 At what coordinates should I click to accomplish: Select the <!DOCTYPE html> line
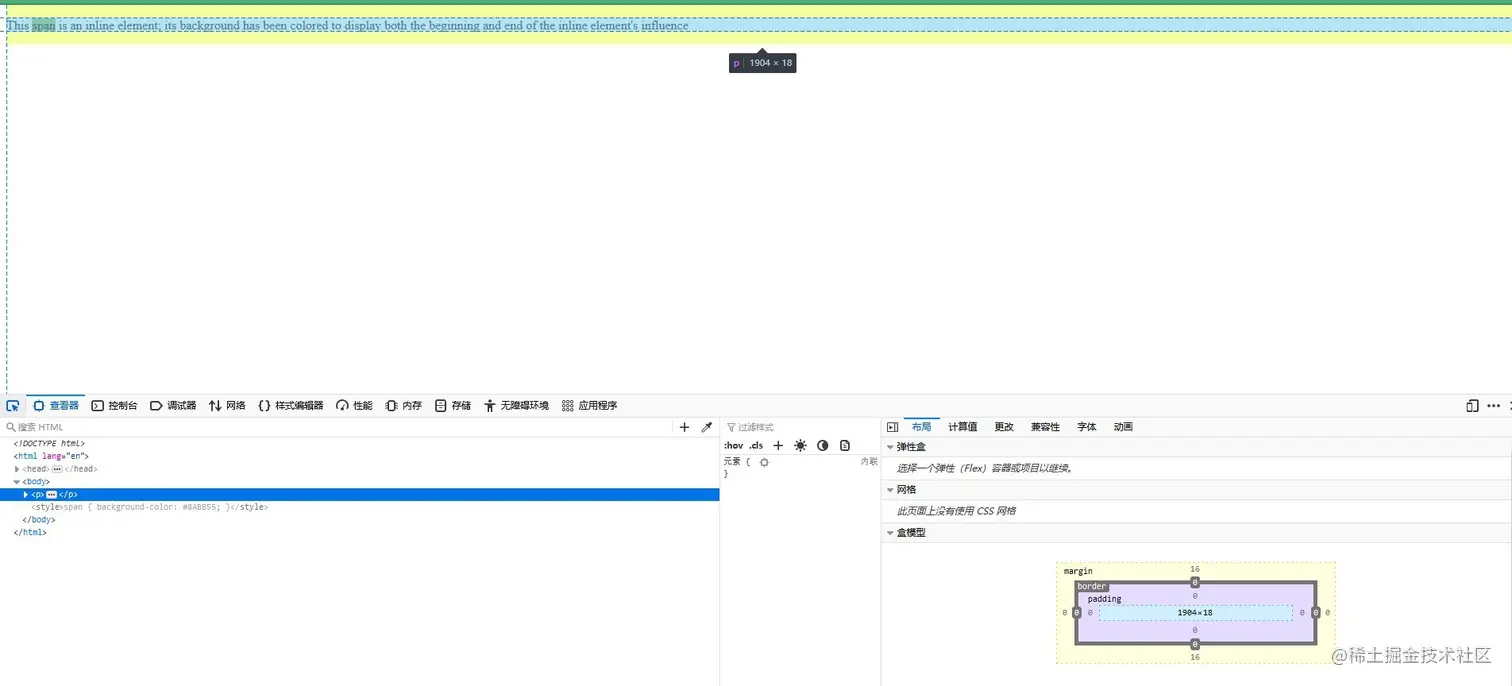(x=49, y=443)
